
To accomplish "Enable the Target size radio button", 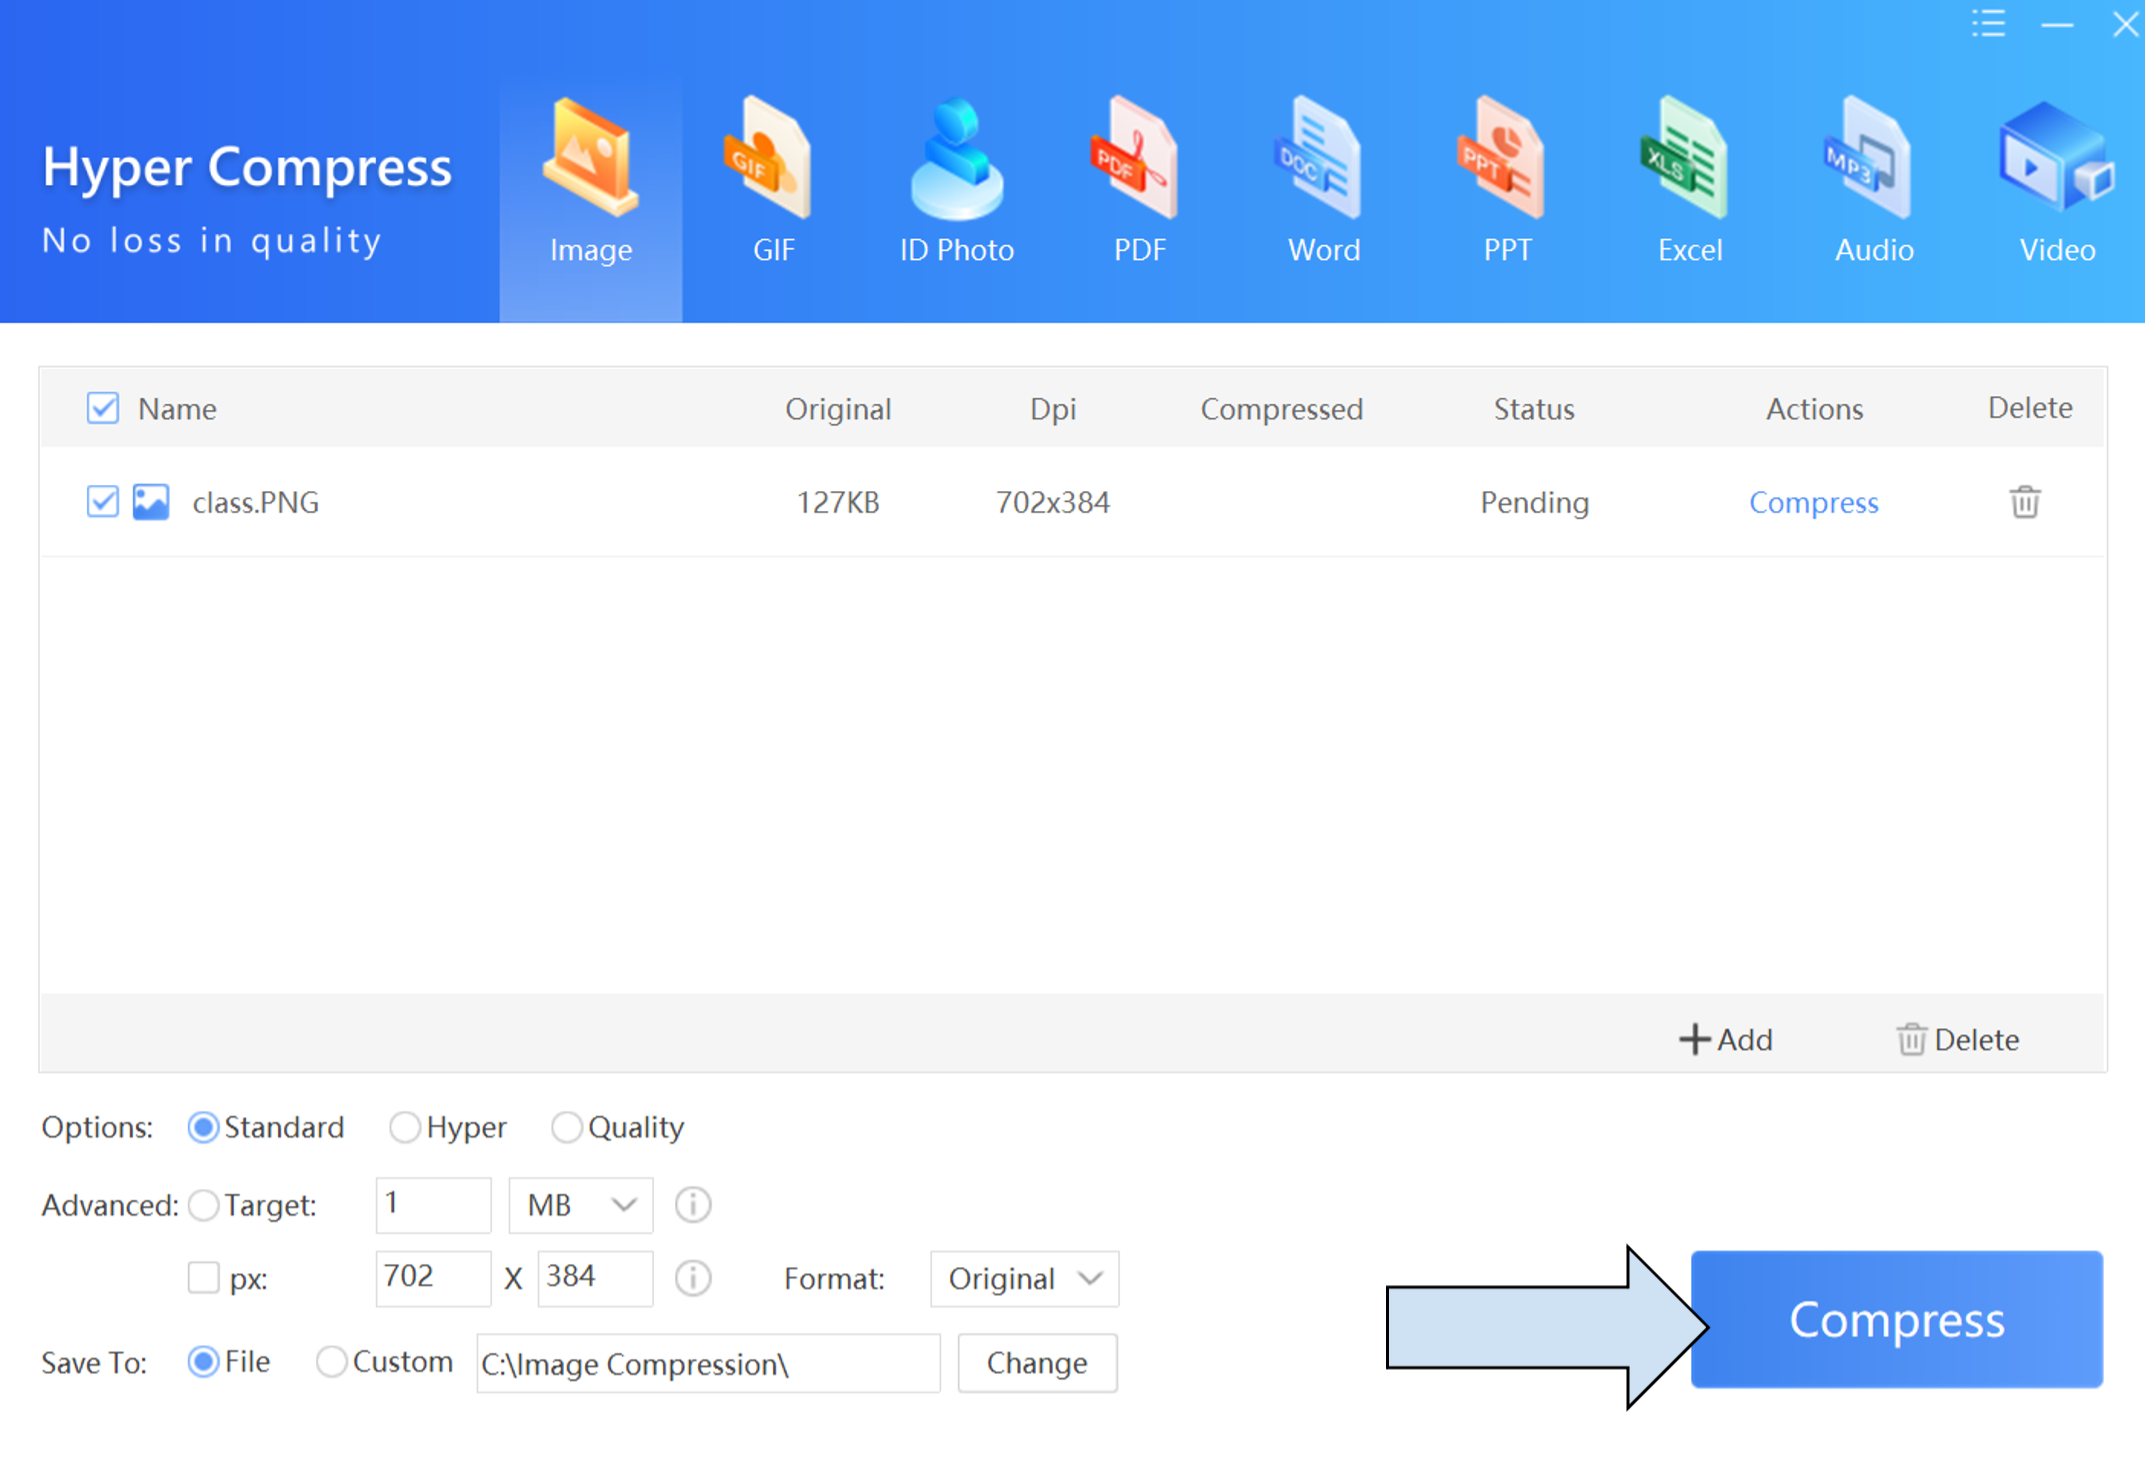I will click(203, 1205).
